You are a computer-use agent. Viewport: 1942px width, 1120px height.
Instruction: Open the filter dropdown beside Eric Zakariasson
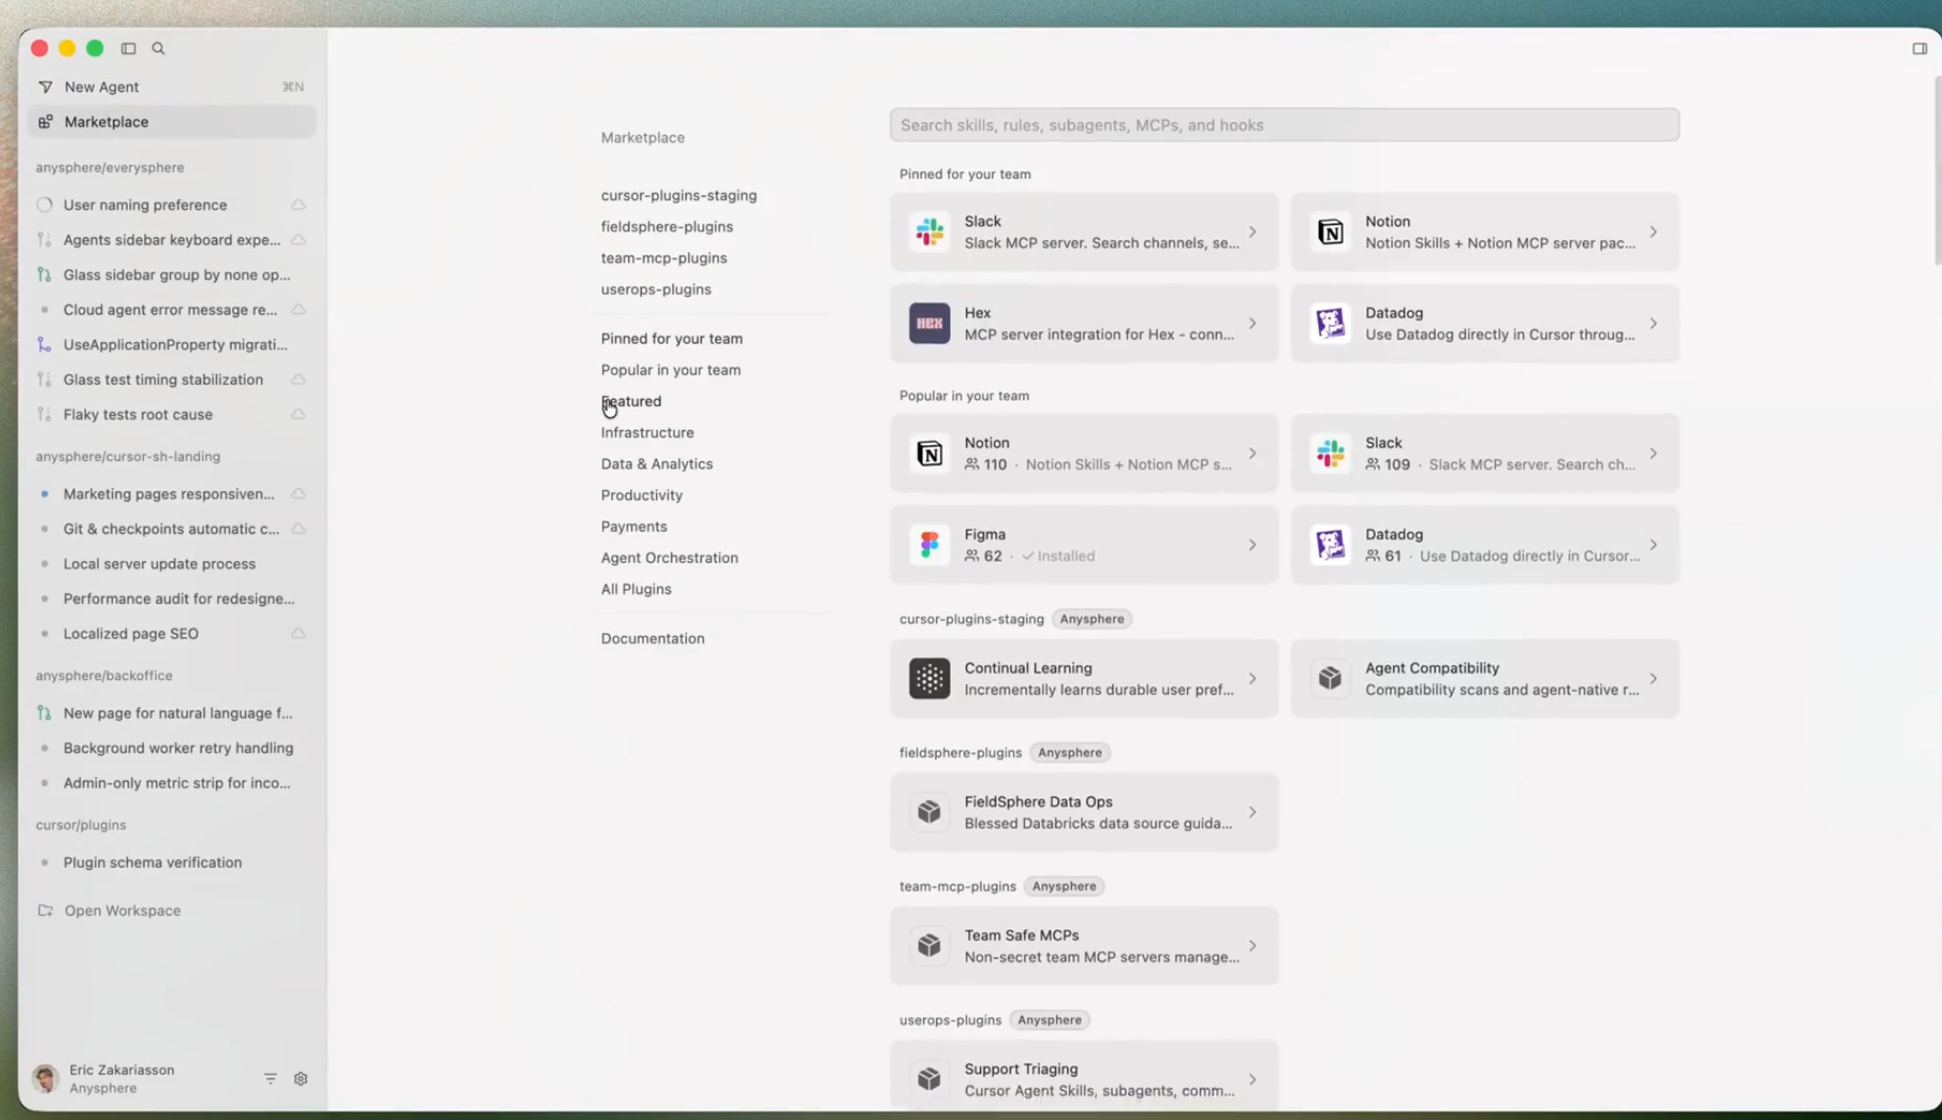pyautogui.click(x=270, y=1078)
